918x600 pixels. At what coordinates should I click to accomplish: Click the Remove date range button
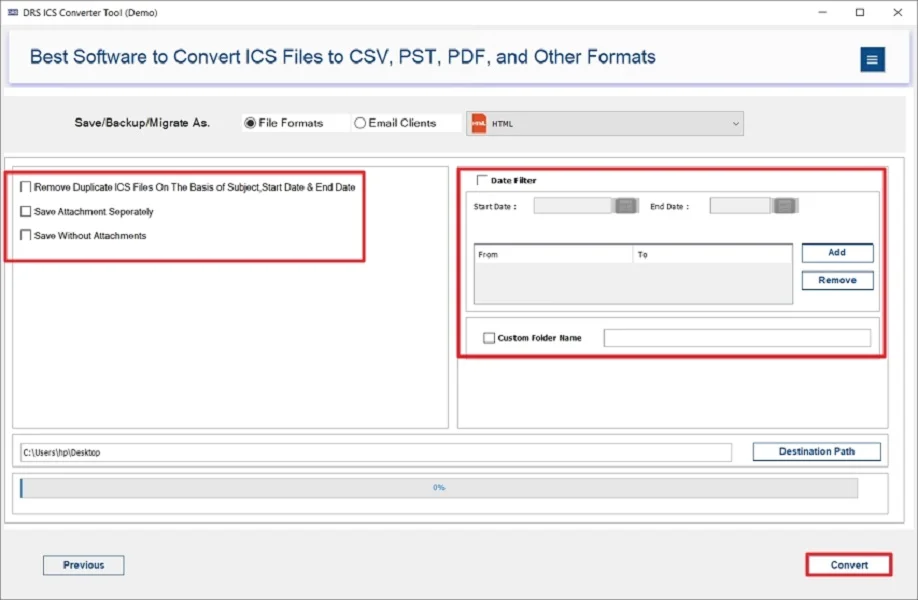click(837, 280)
